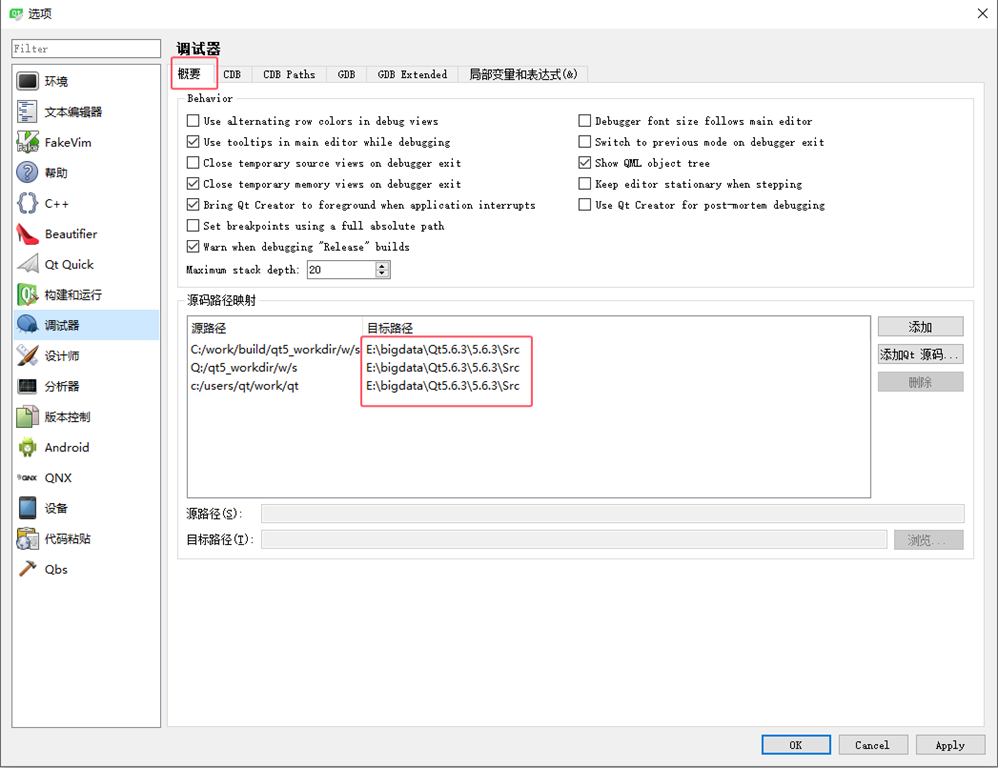998x768 pixels.
Task: Toggle warn when debugging Release builds
Action: [x=193, y=246]
